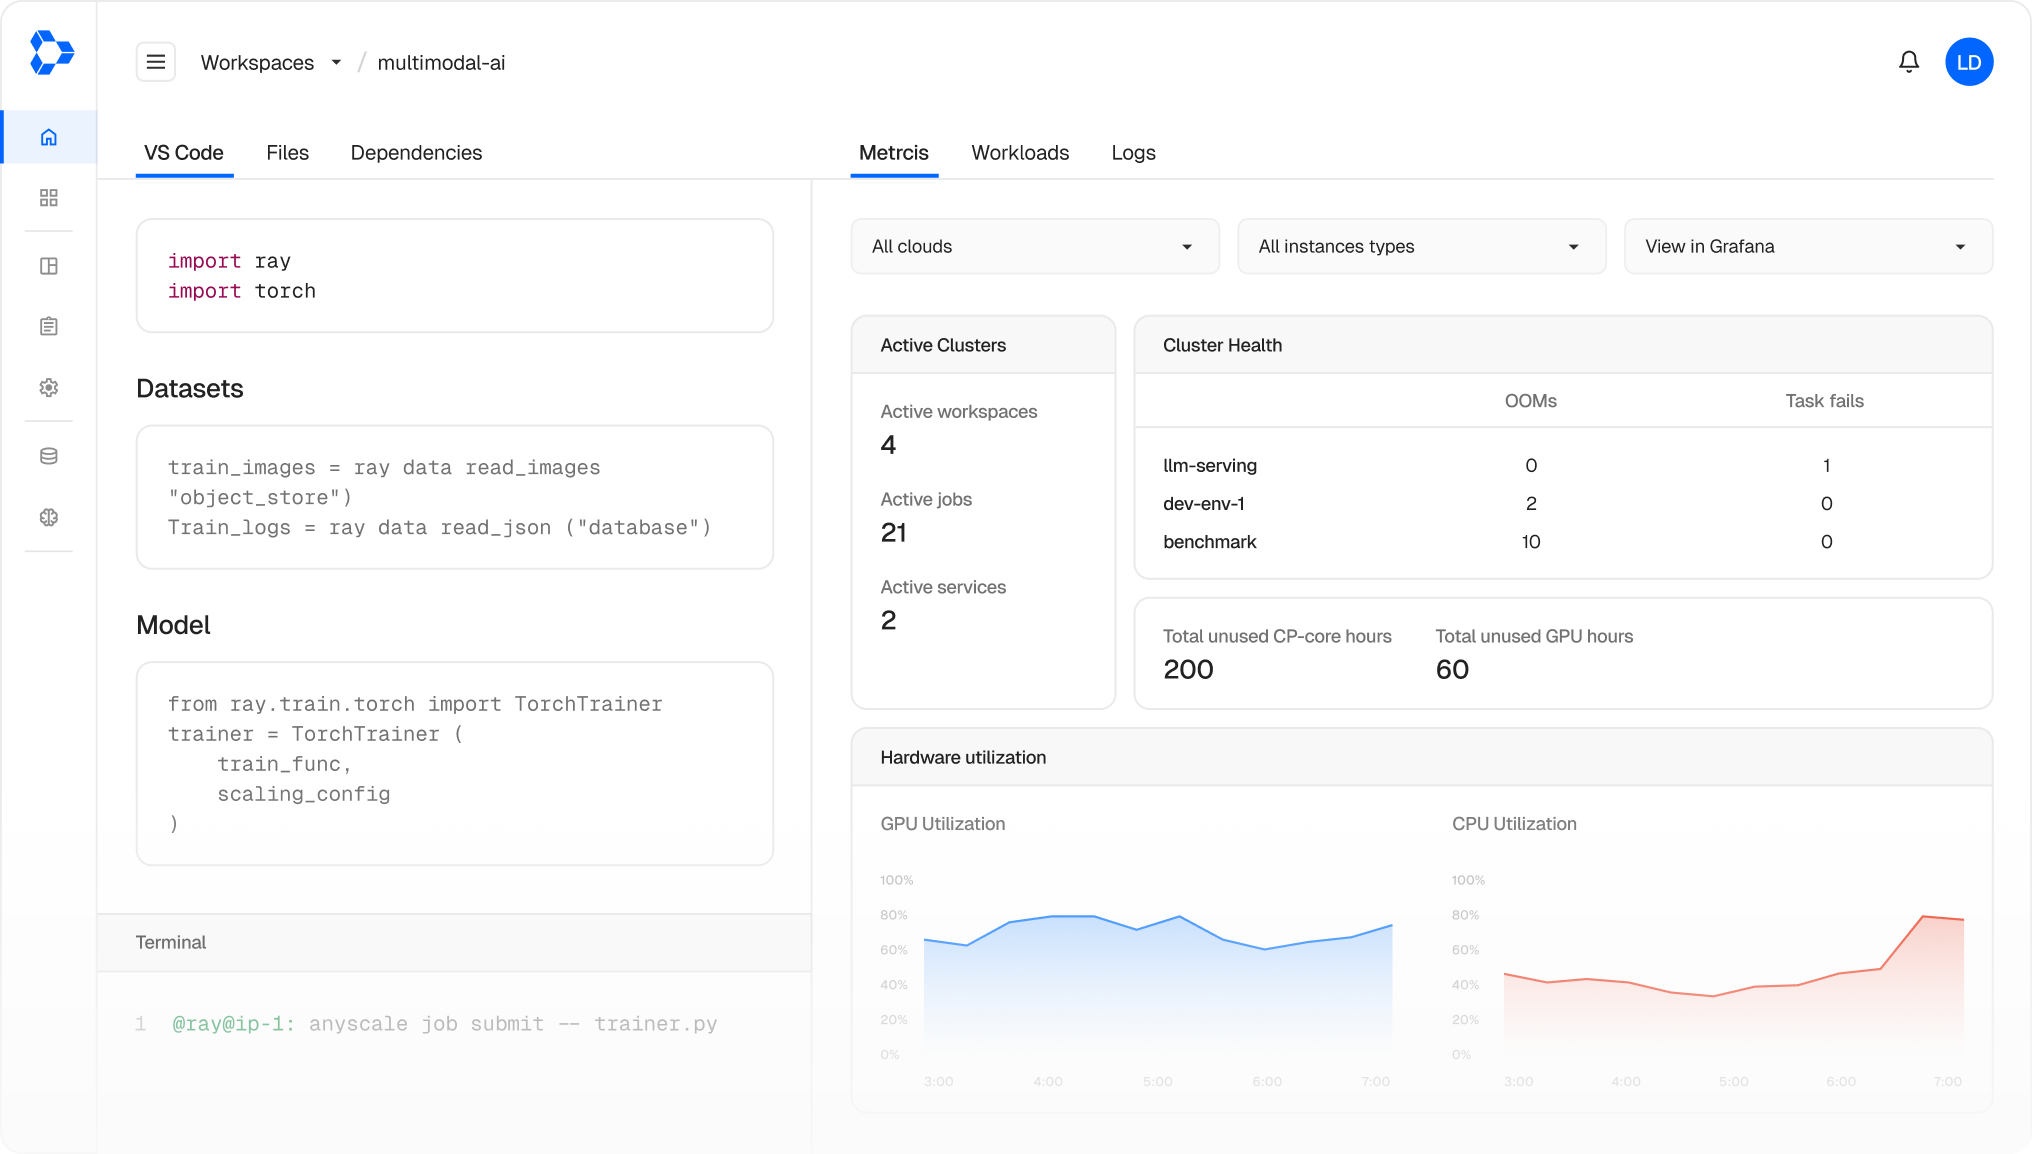2032x1154 pixels.
Task: Click the notification bell icon
Action: (1909, 61)
